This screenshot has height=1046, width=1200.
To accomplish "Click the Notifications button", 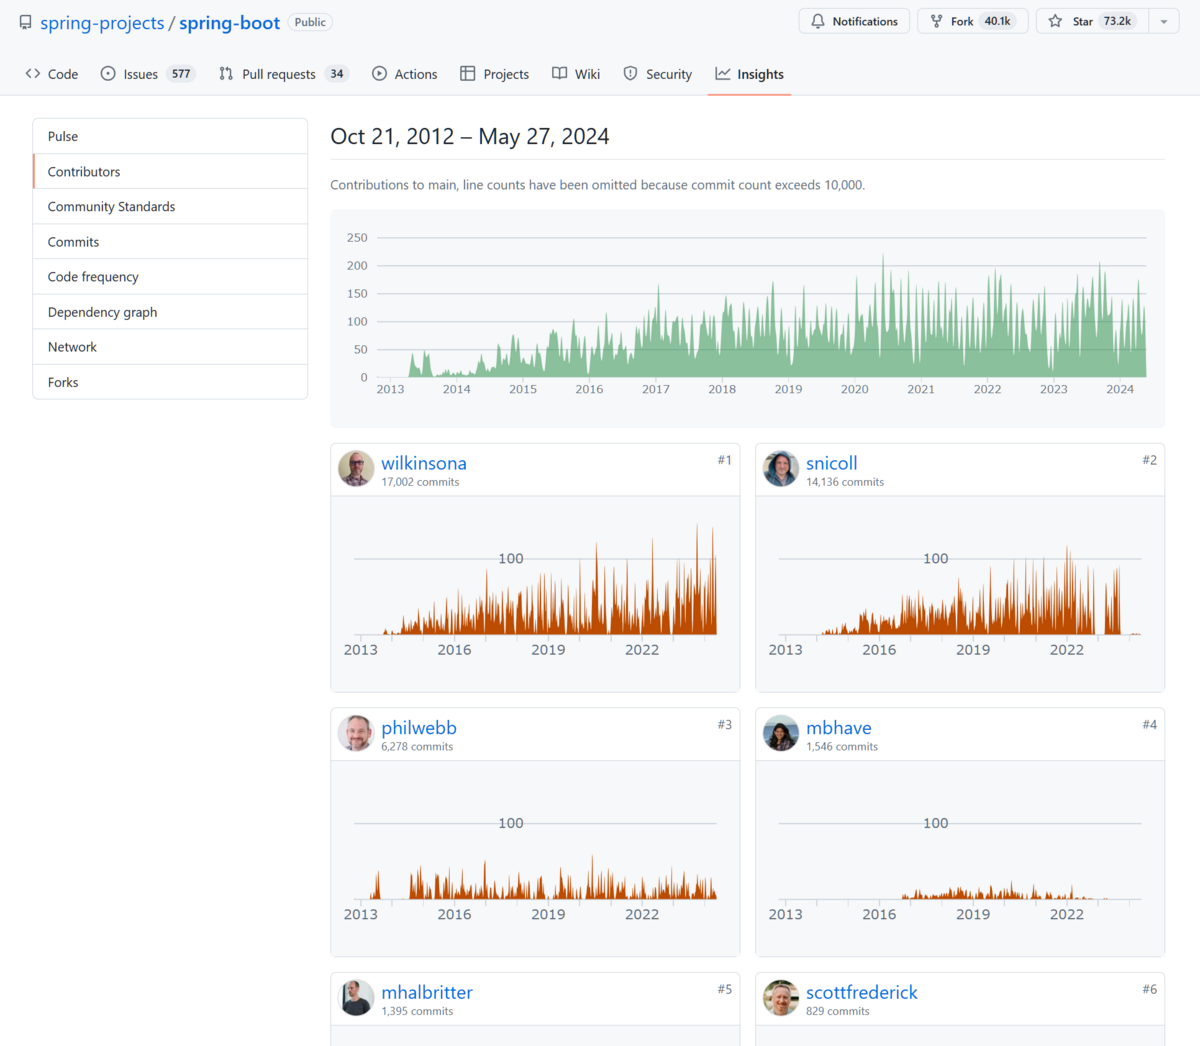I will (854, 21).
